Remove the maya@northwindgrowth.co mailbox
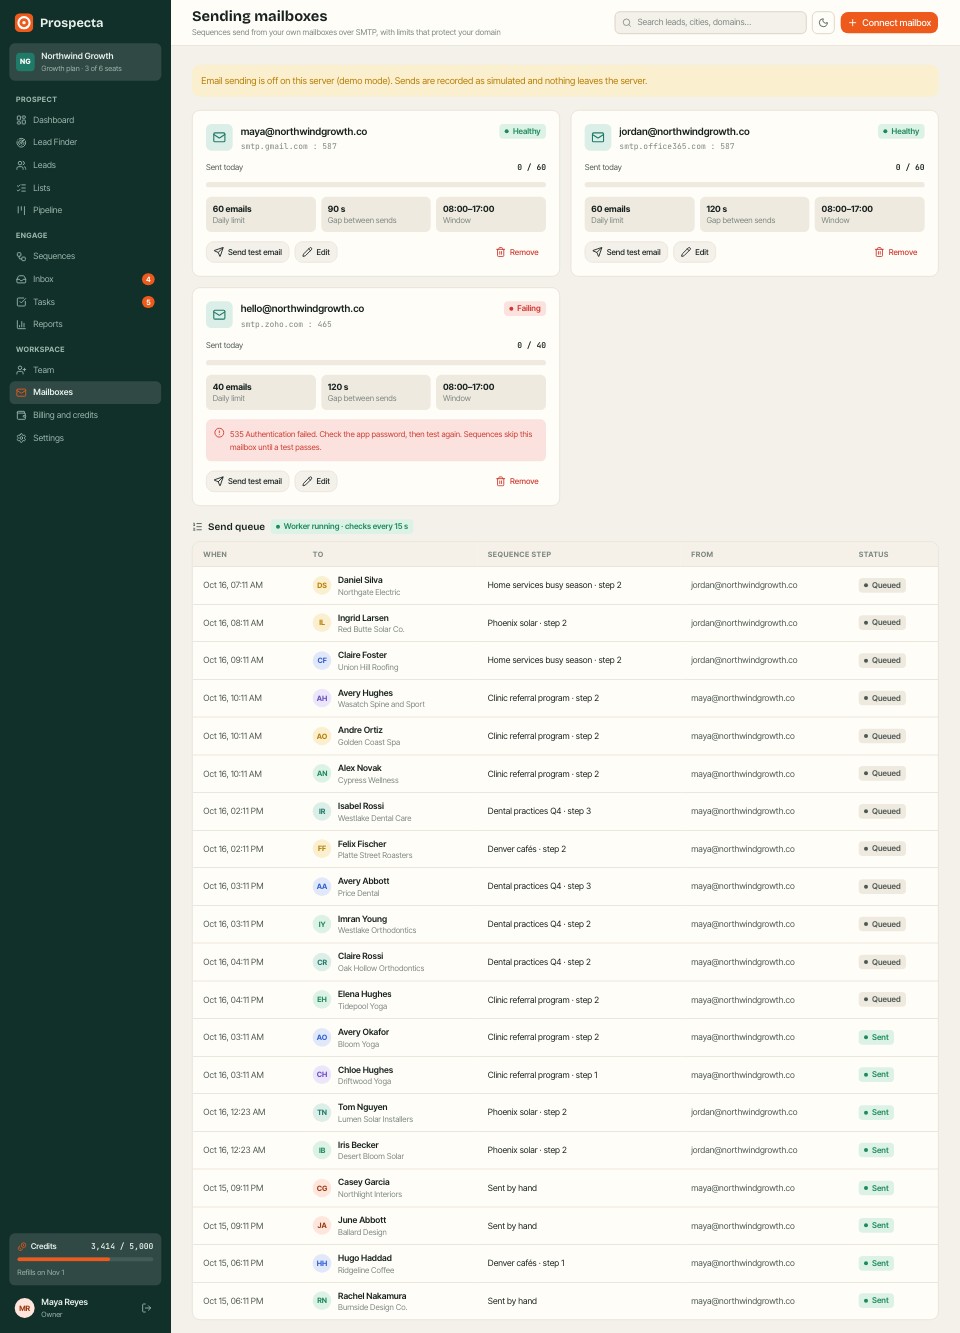 518,252
